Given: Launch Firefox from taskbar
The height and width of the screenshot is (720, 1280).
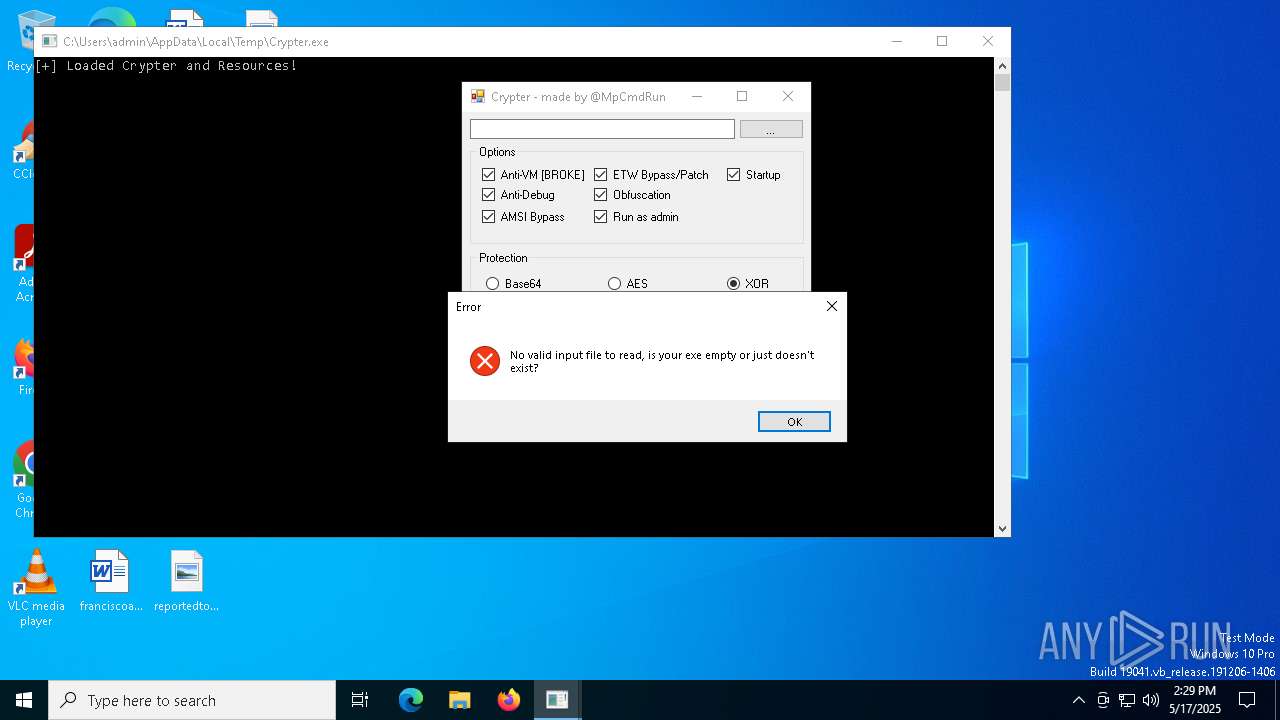Looking at the screenshot, I should tap(508, 700).
